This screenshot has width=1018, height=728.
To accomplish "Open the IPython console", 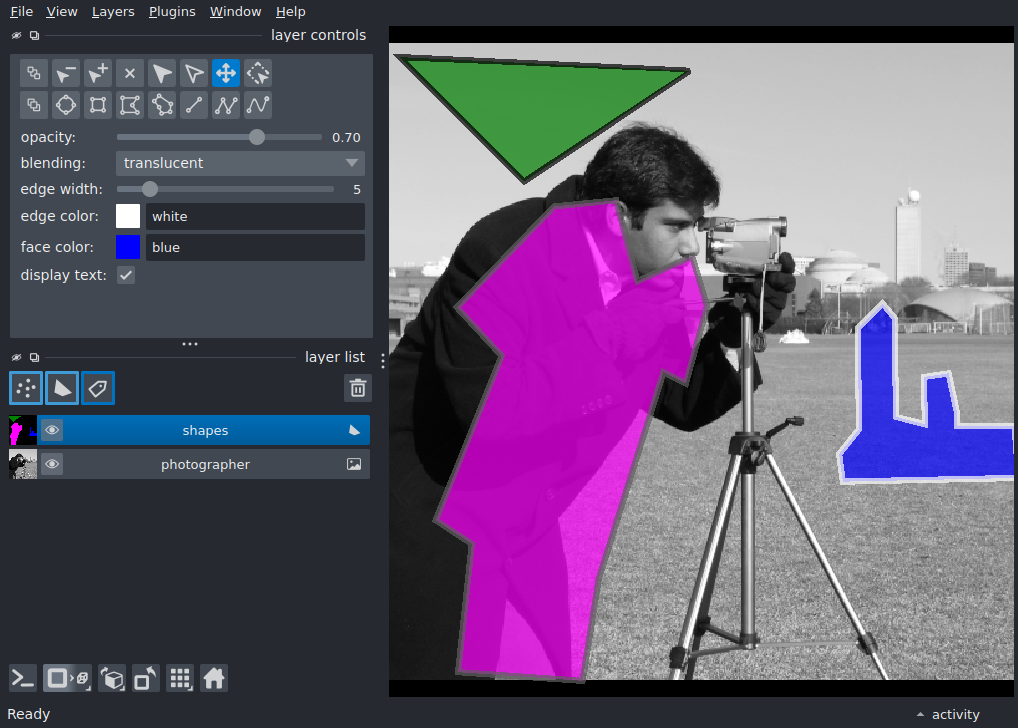I will [23, 679].
